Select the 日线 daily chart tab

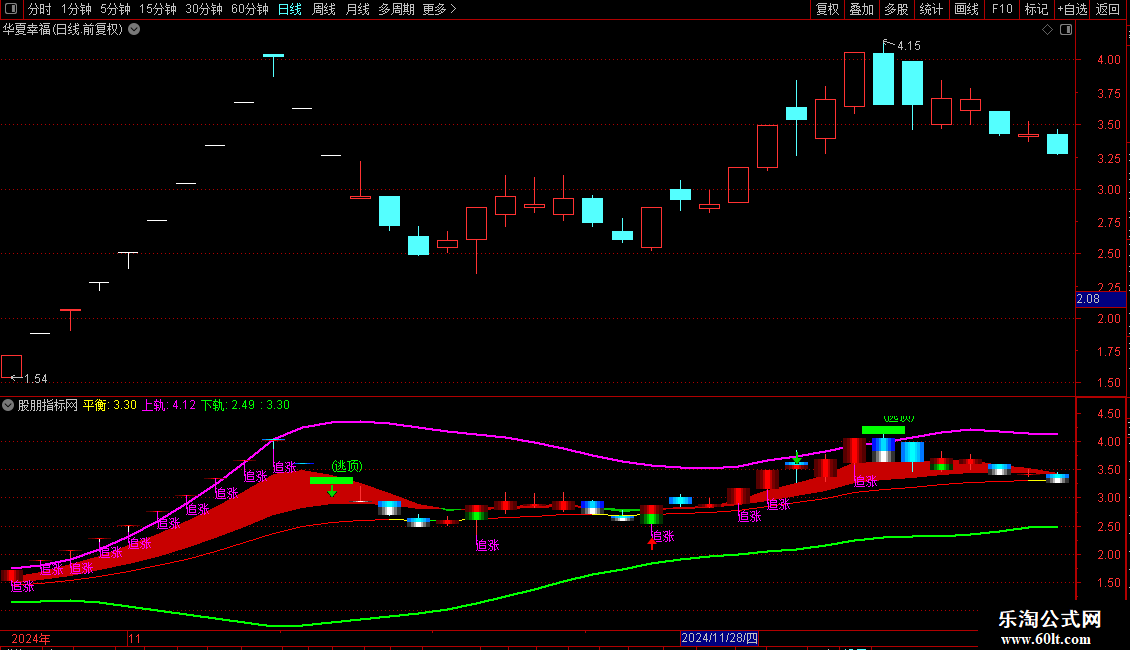[290, 9]
